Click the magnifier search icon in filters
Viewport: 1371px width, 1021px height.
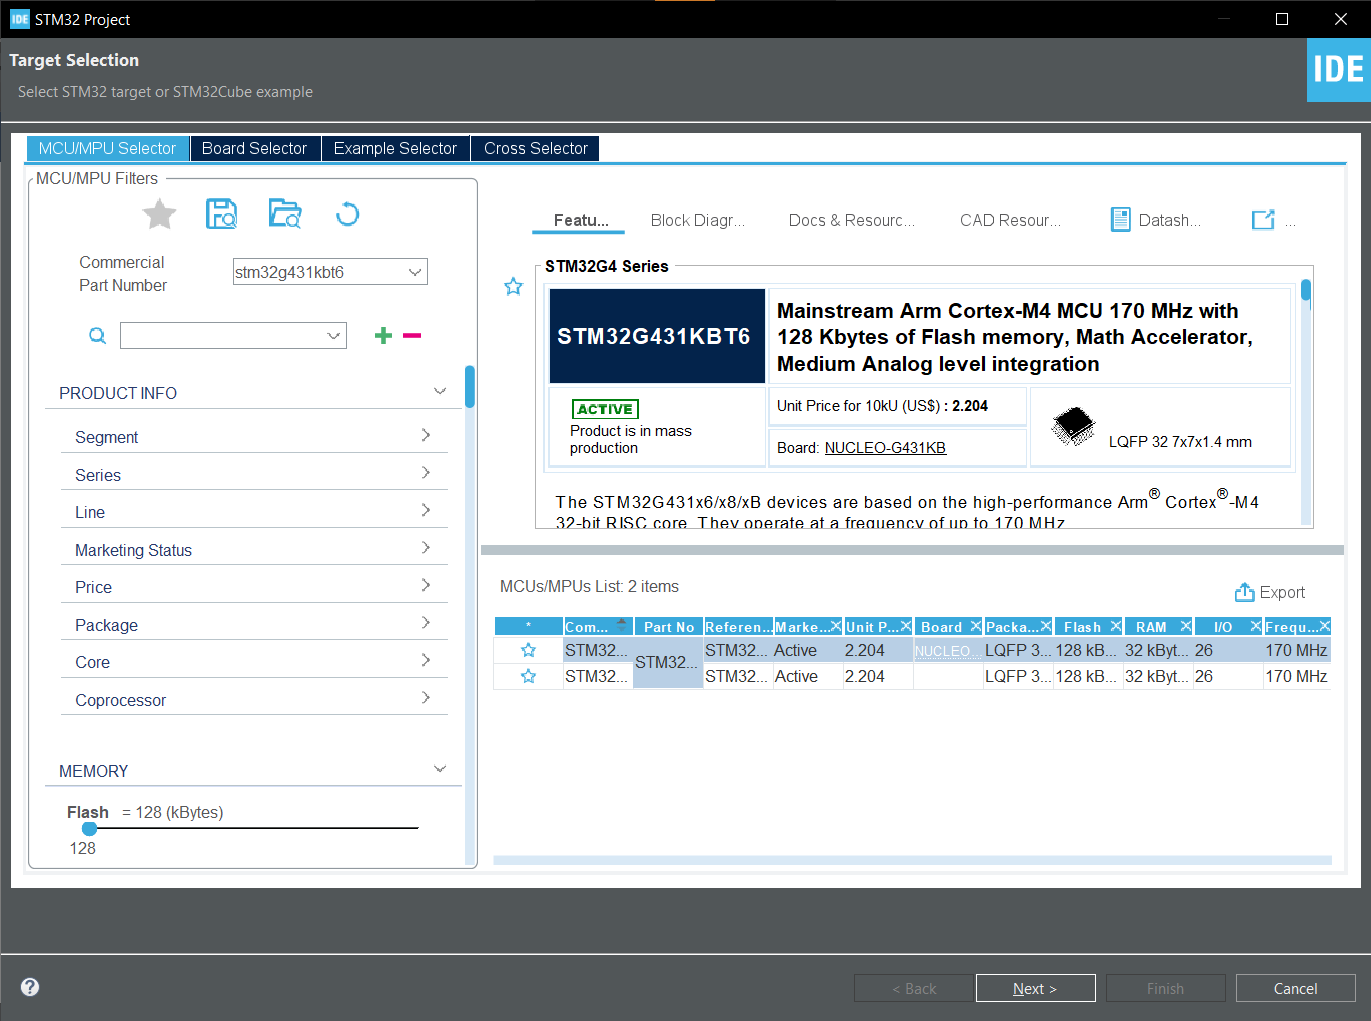(x=97, y=336)
